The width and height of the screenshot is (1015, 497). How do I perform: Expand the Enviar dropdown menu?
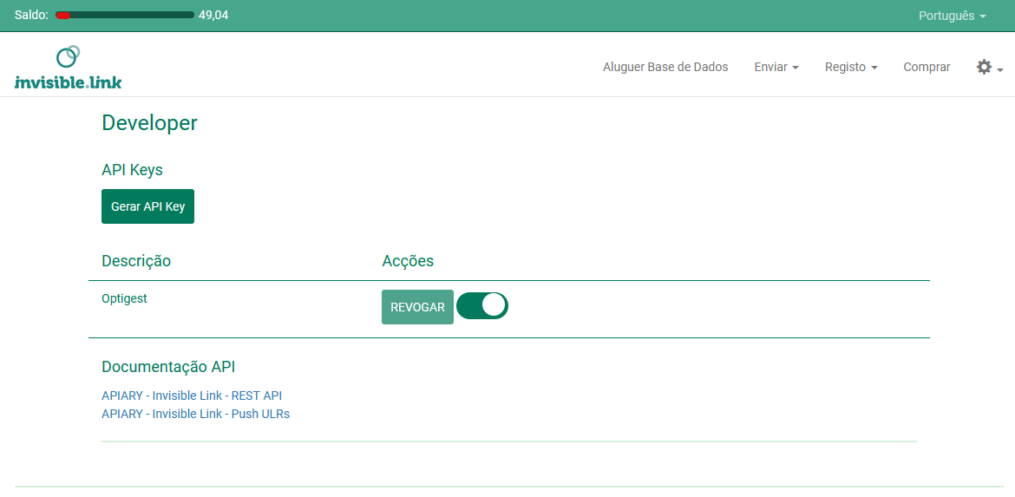(776, 67)
